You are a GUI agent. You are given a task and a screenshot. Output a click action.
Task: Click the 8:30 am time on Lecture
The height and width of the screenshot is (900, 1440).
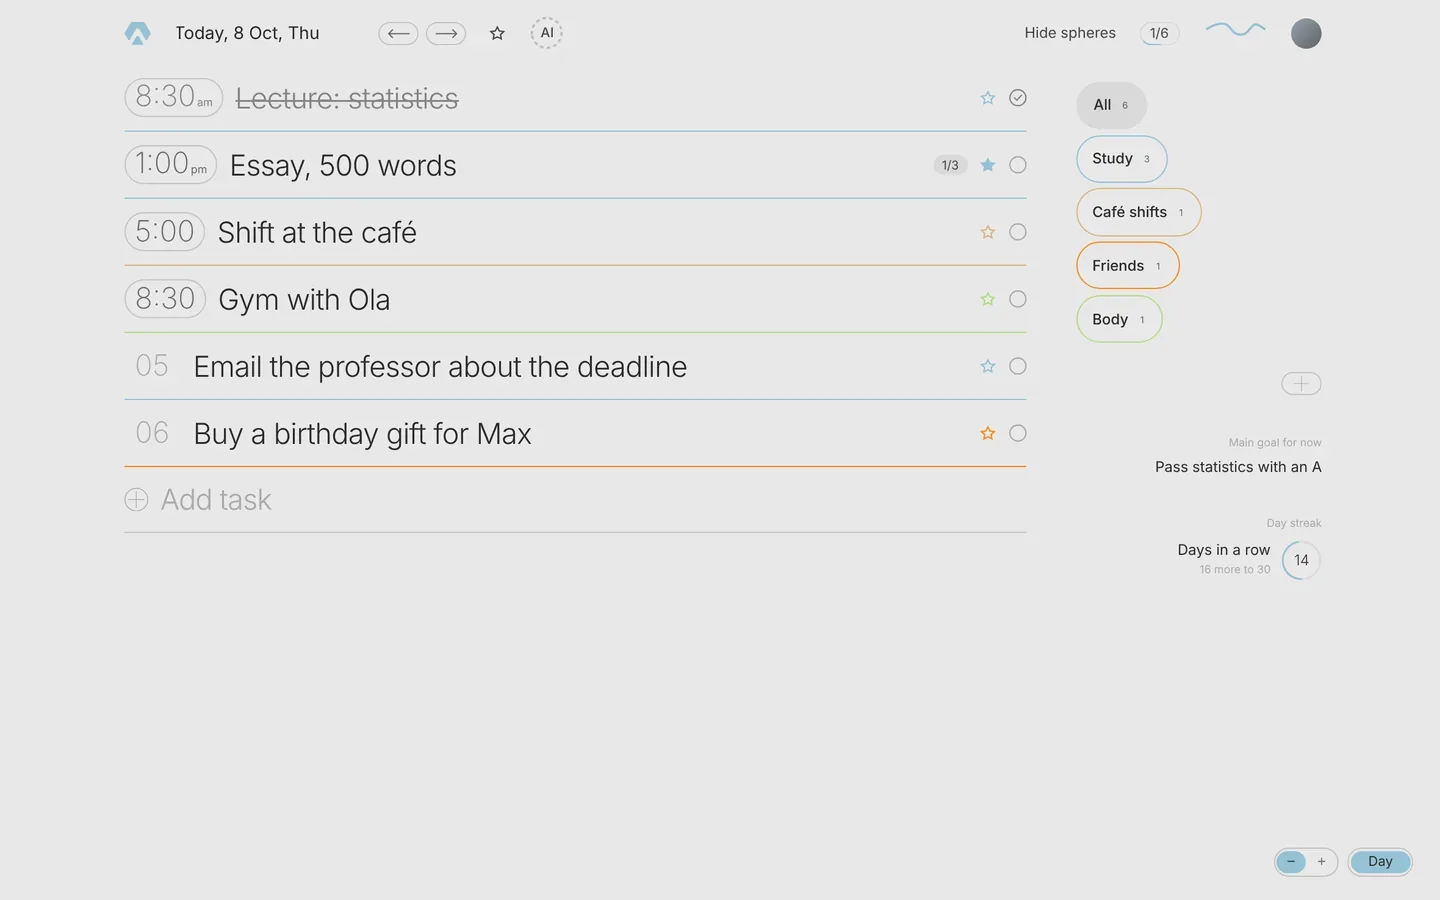(x=174, y=98)
